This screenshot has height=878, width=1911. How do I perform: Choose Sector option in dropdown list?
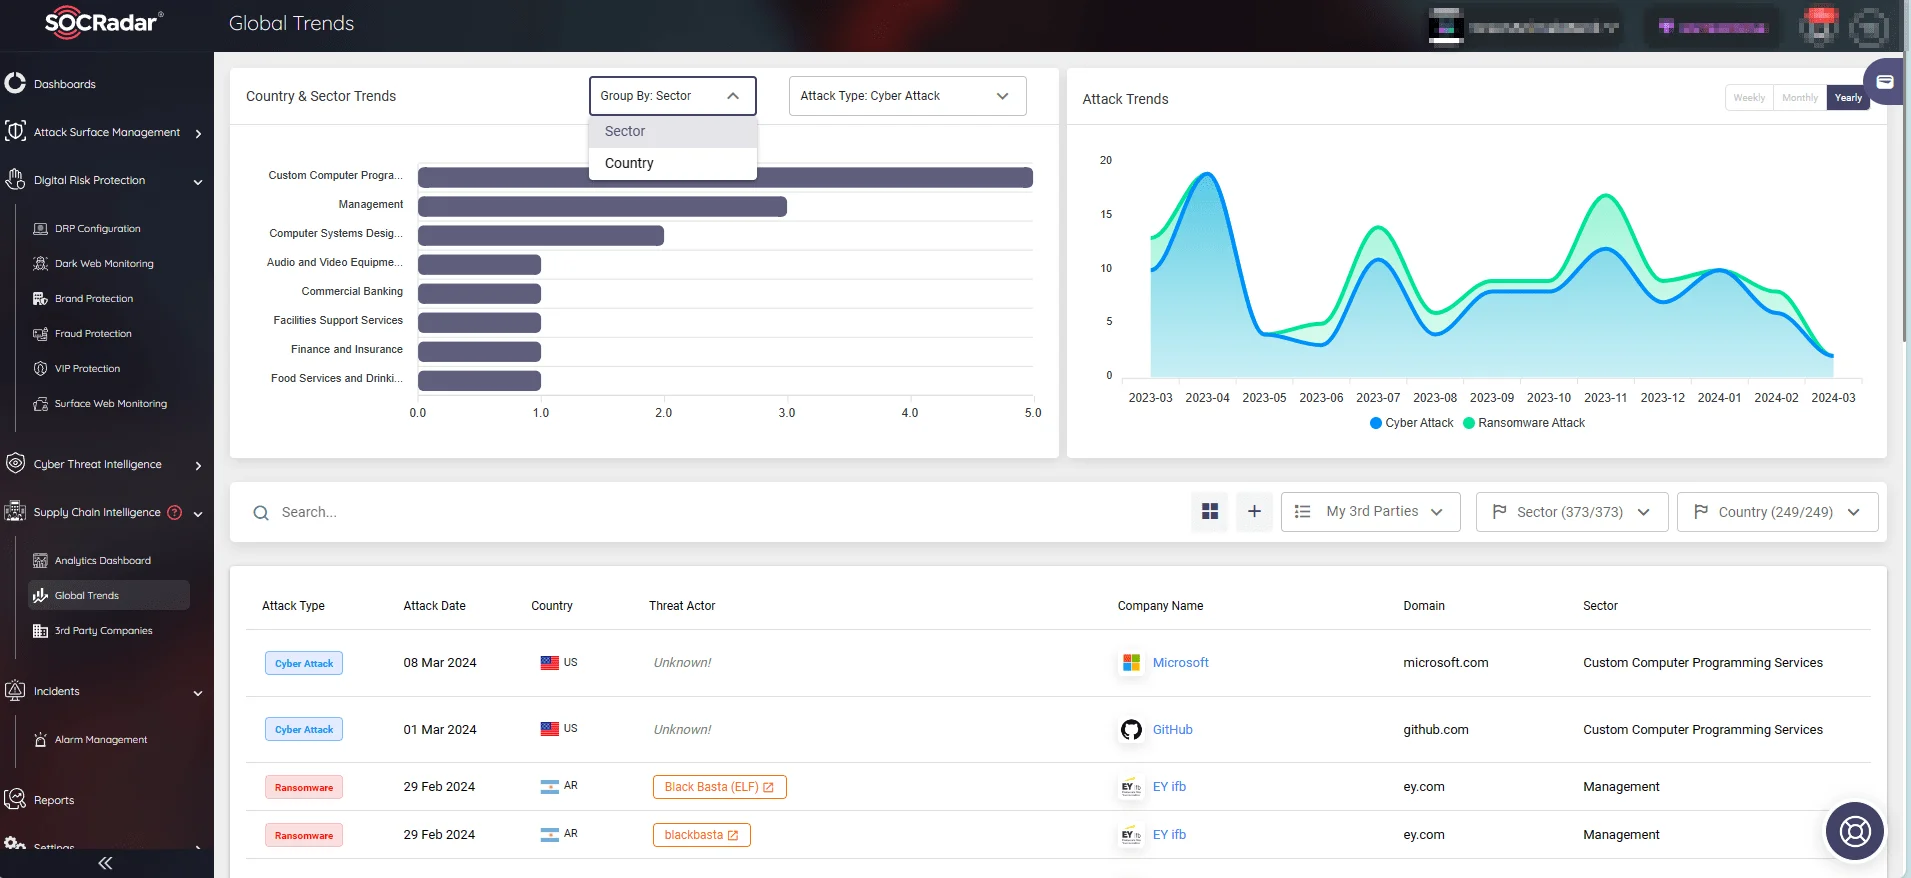tap(673, 131)
